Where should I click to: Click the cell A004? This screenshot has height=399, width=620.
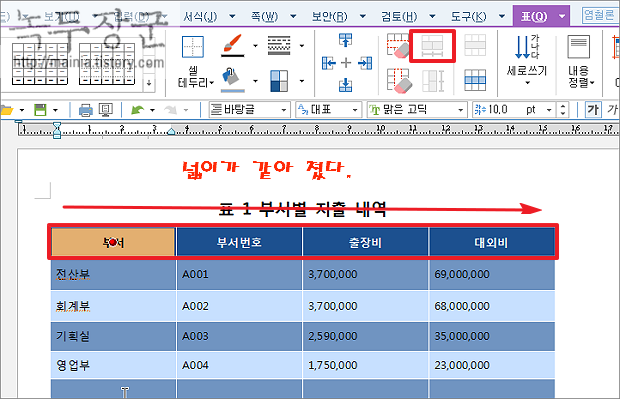coord(239,365)
